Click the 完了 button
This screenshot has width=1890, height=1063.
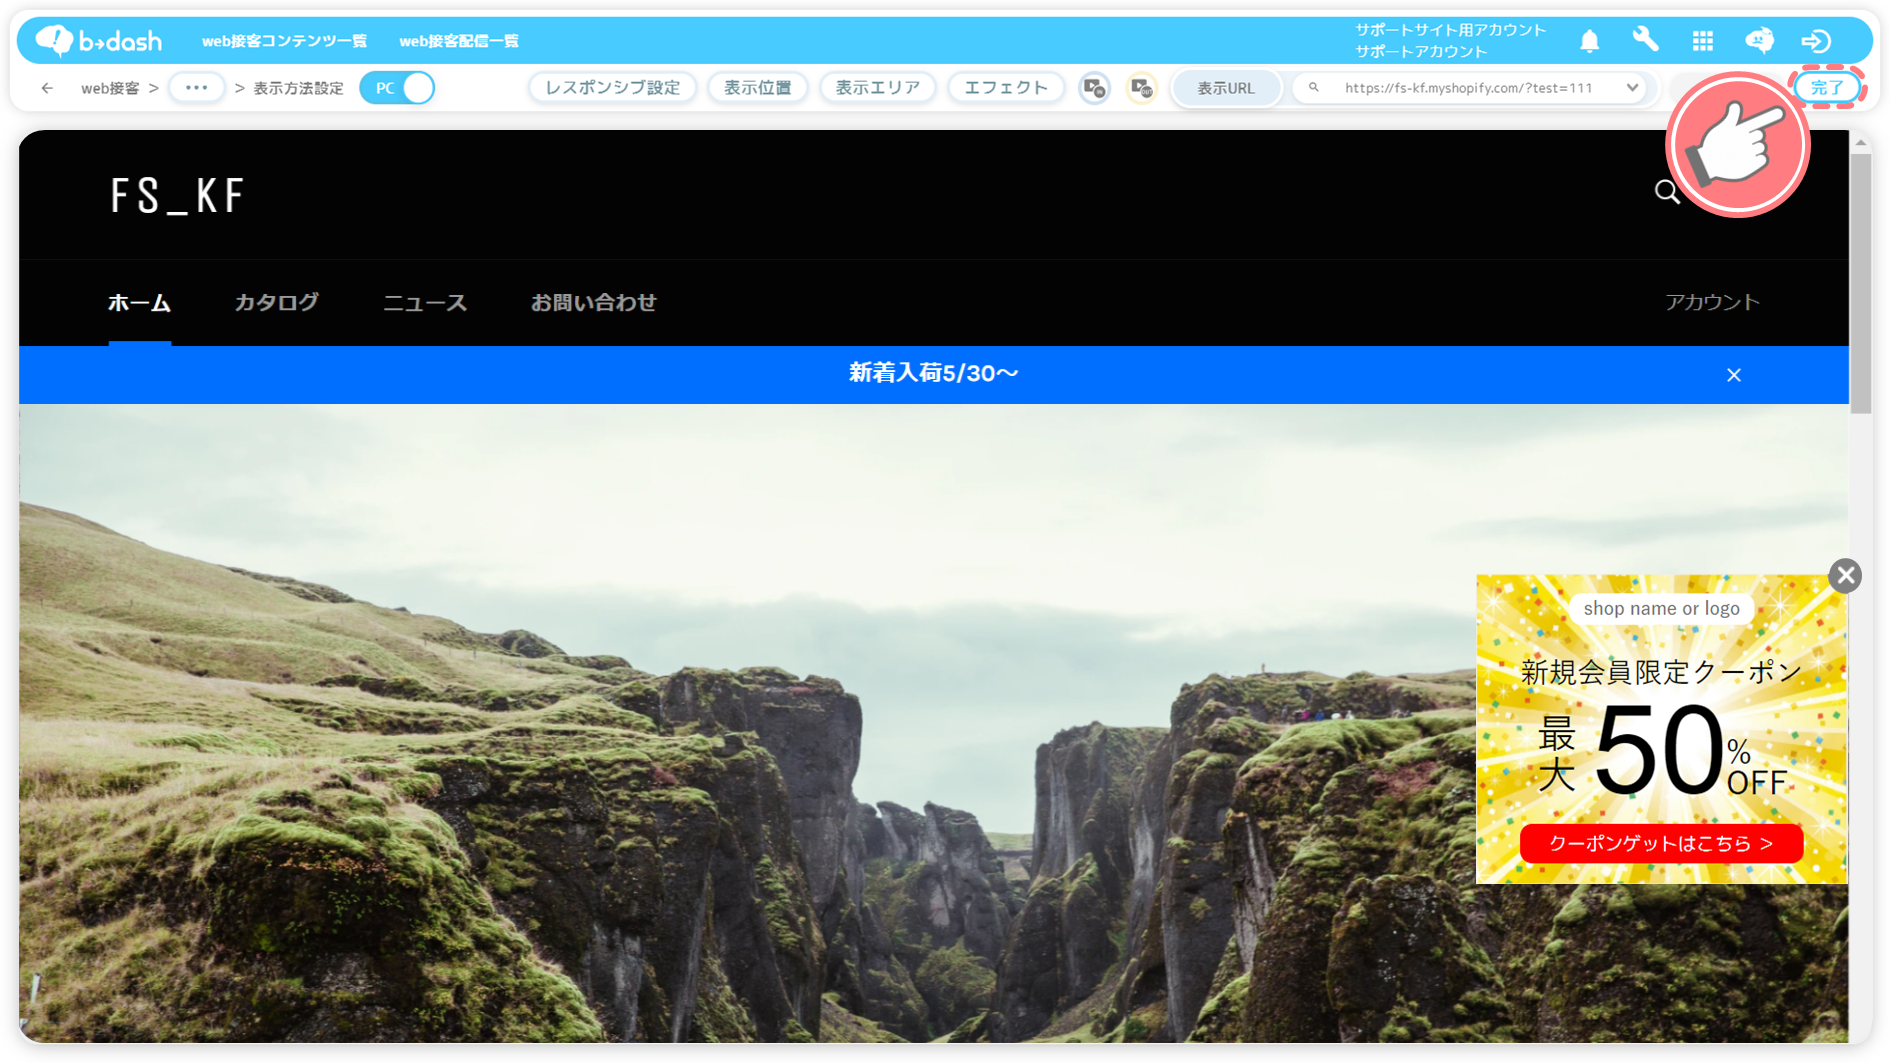click(1826, 88)
